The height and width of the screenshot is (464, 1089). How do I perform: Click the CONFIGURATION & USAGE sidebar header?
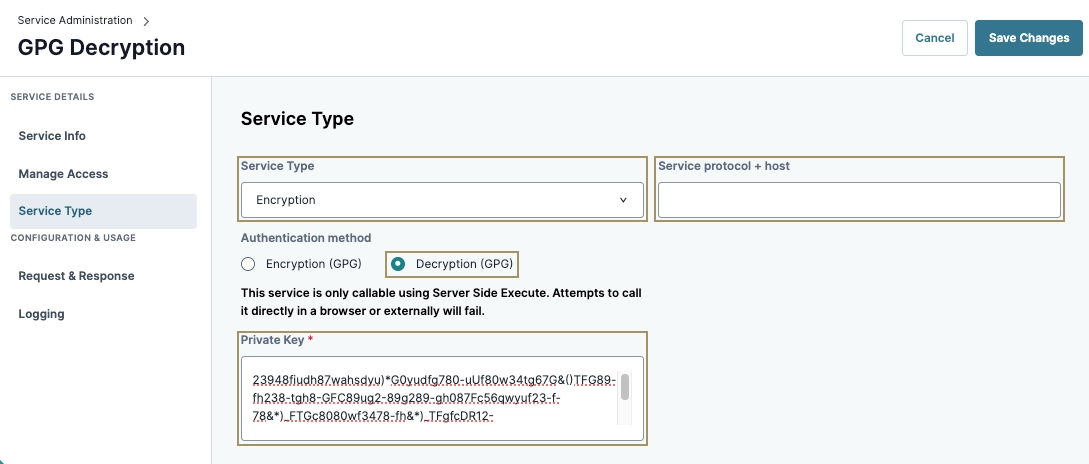click(73, 238)
